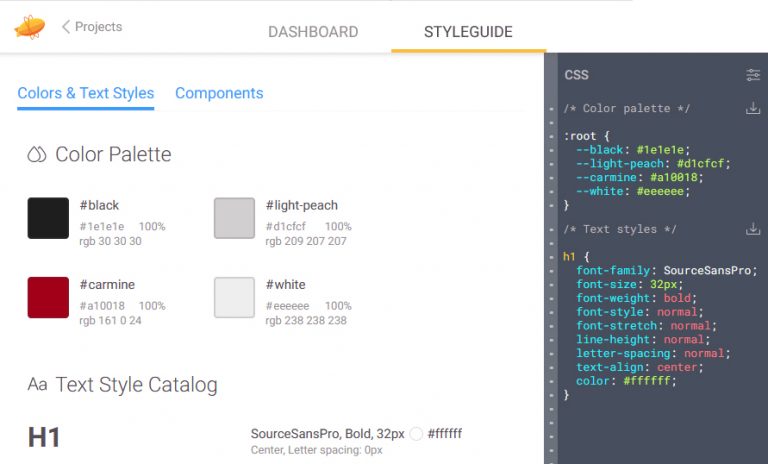The height and width of the screenshot is (464, 768).
Task: Click the H1 text color circle swatch
Action: point(416,434)
